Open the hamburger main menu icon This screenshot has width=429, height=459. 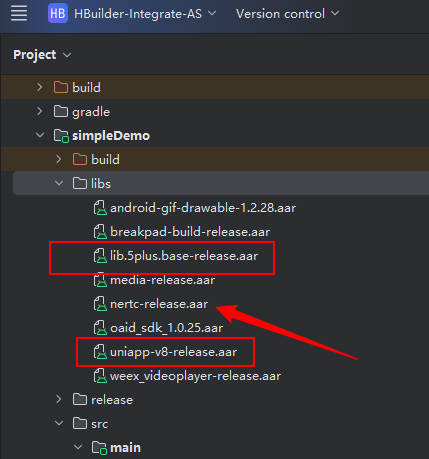[19, 14]
